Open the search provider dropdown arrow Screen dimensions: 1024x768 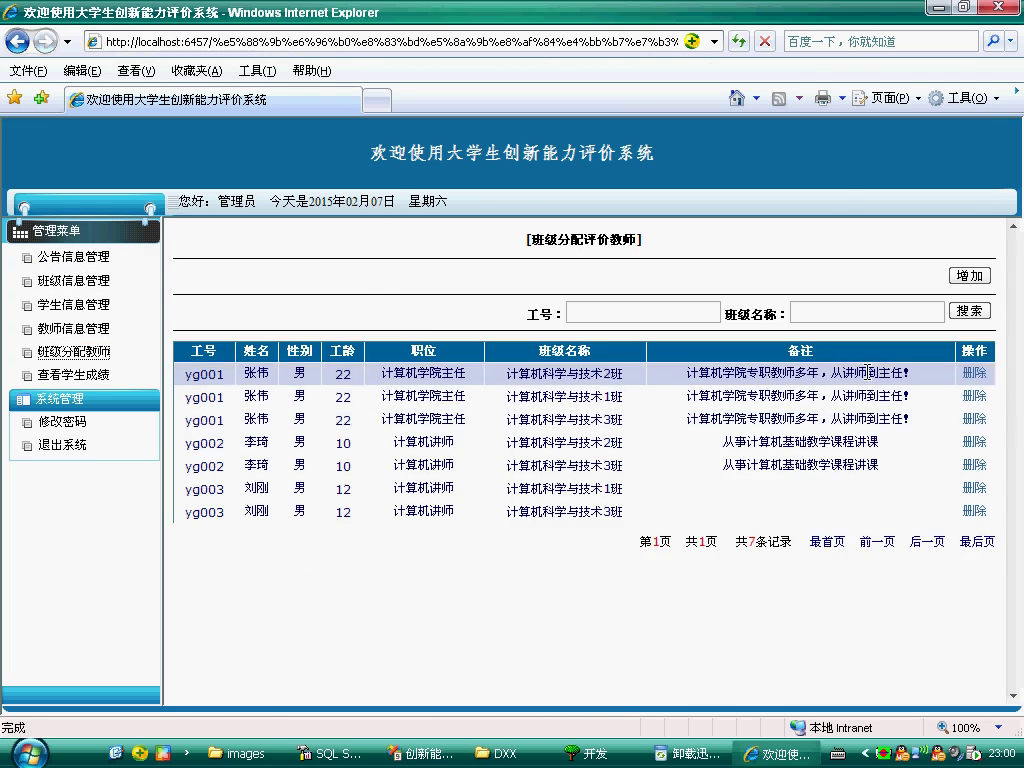click(x=1010, y=42)
